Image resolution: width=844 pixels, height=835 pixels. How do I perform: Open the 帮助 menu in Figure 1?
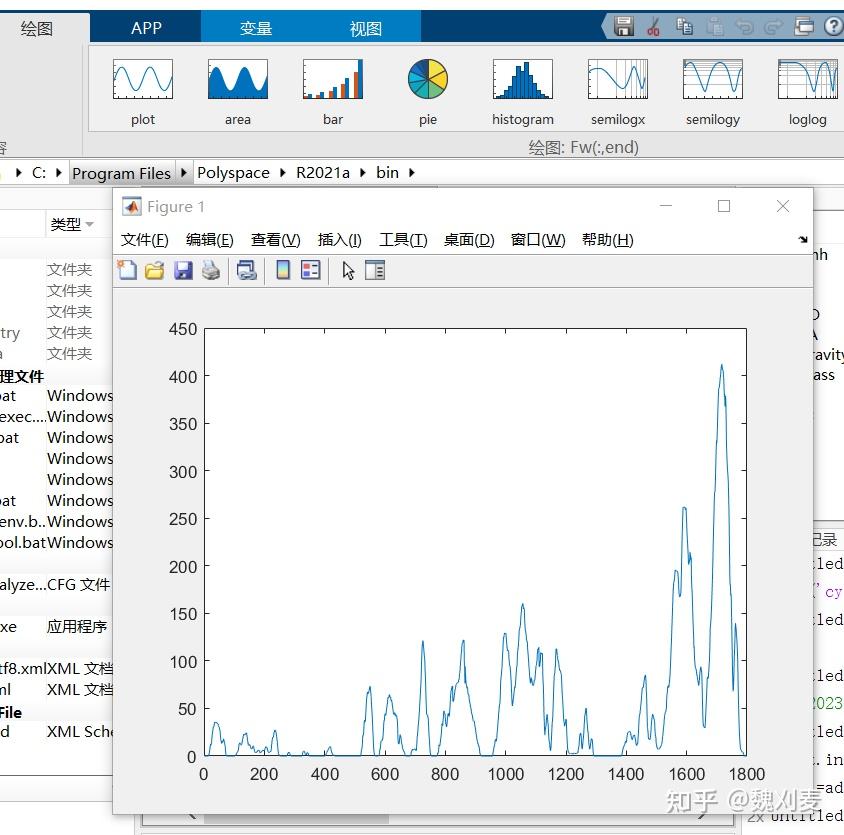(x=607, y=240)
